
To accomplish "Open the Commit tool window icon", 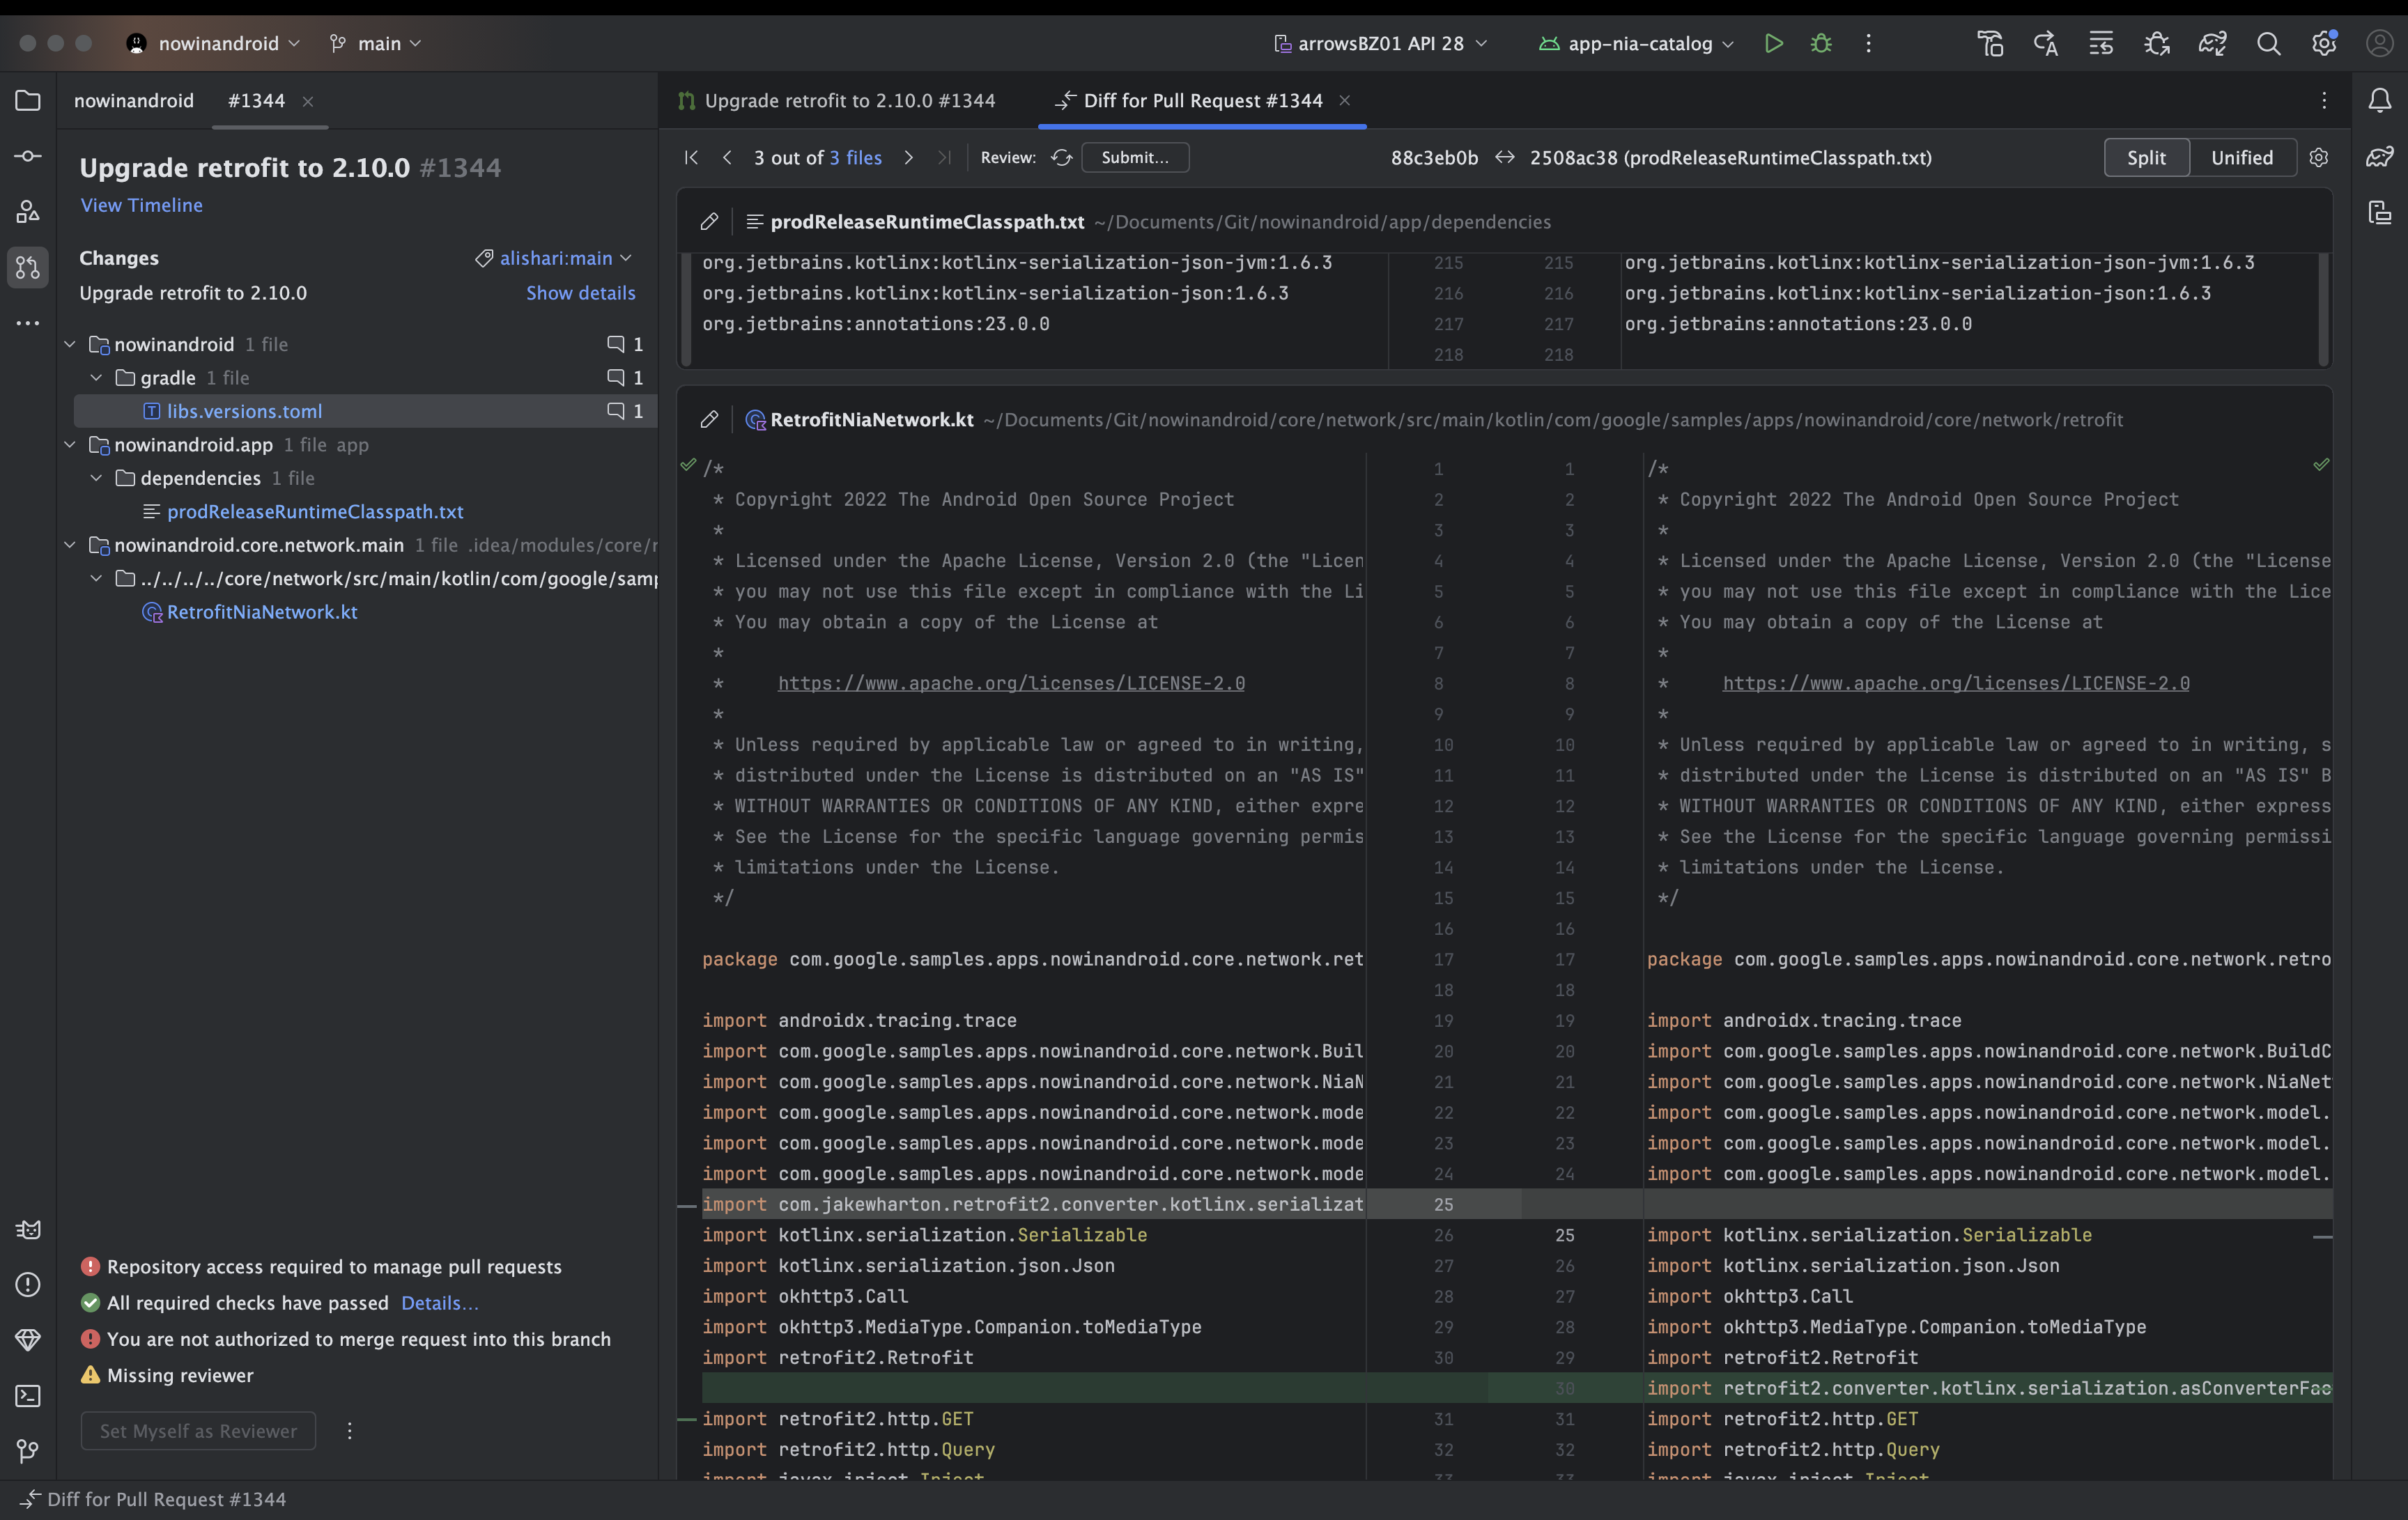I will (x=28, y=156).
